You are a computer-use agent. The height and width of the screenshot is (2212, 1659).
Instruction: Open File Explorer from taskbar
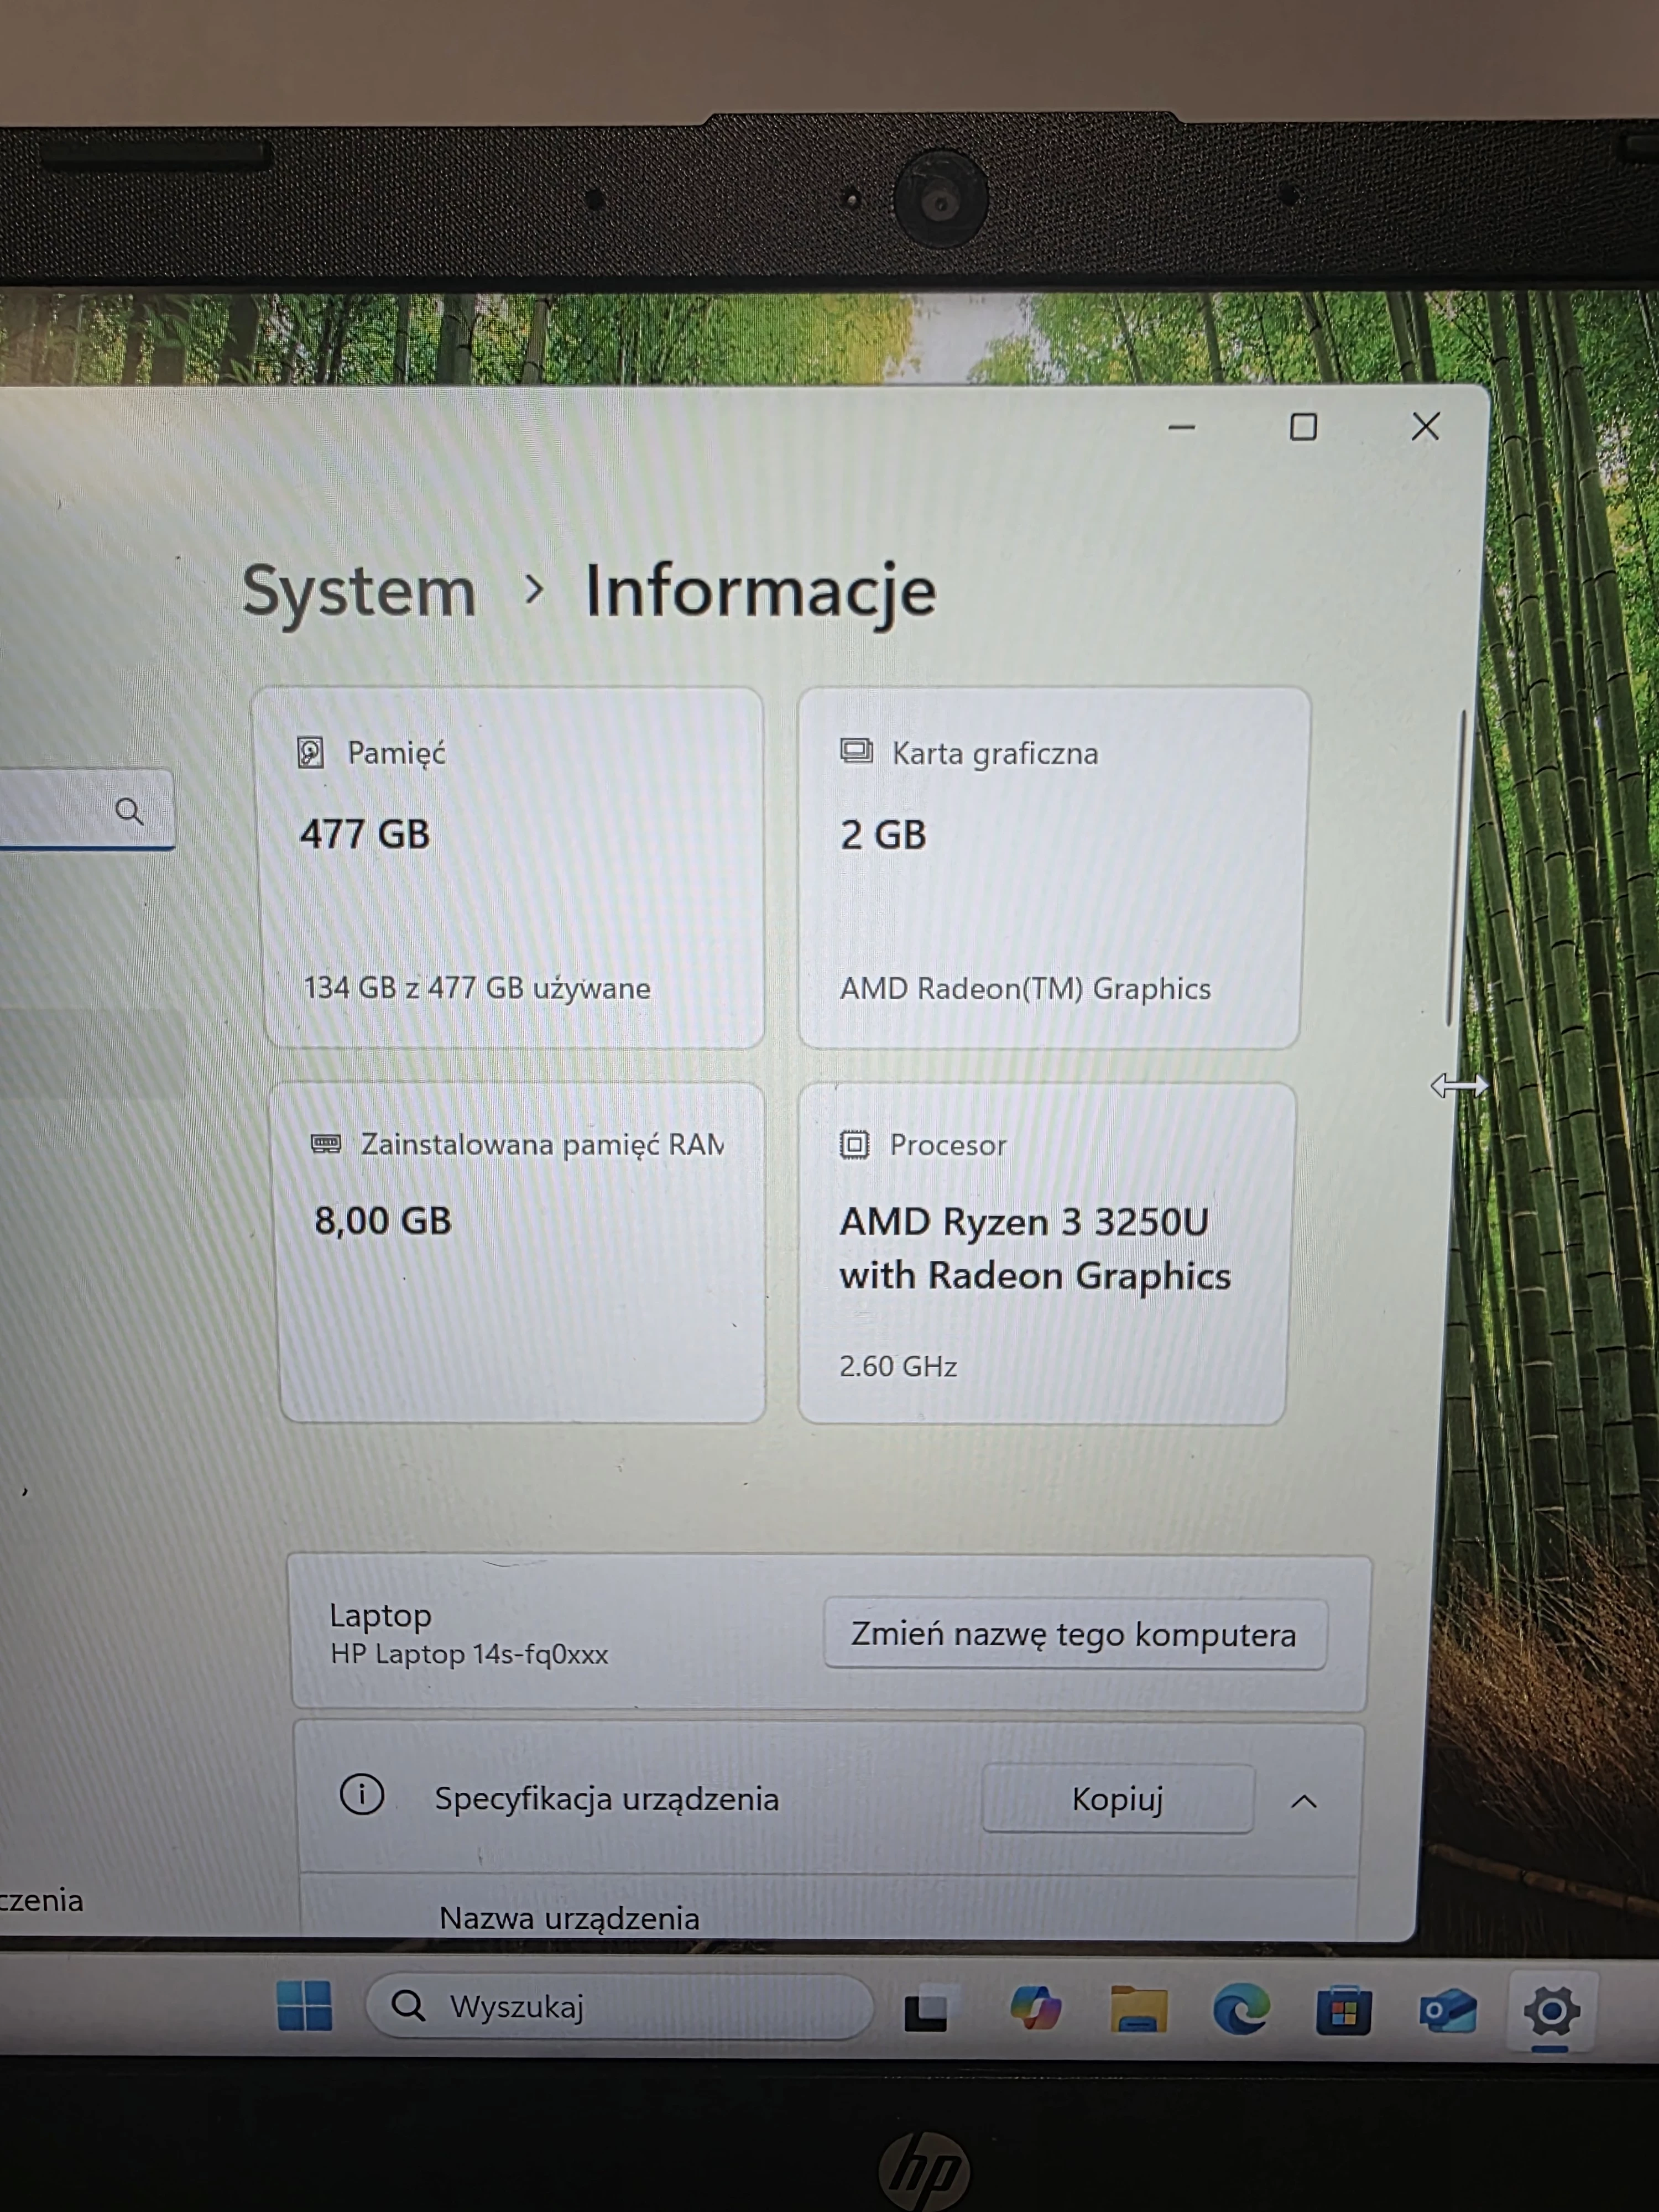tap(1138, 2009)
